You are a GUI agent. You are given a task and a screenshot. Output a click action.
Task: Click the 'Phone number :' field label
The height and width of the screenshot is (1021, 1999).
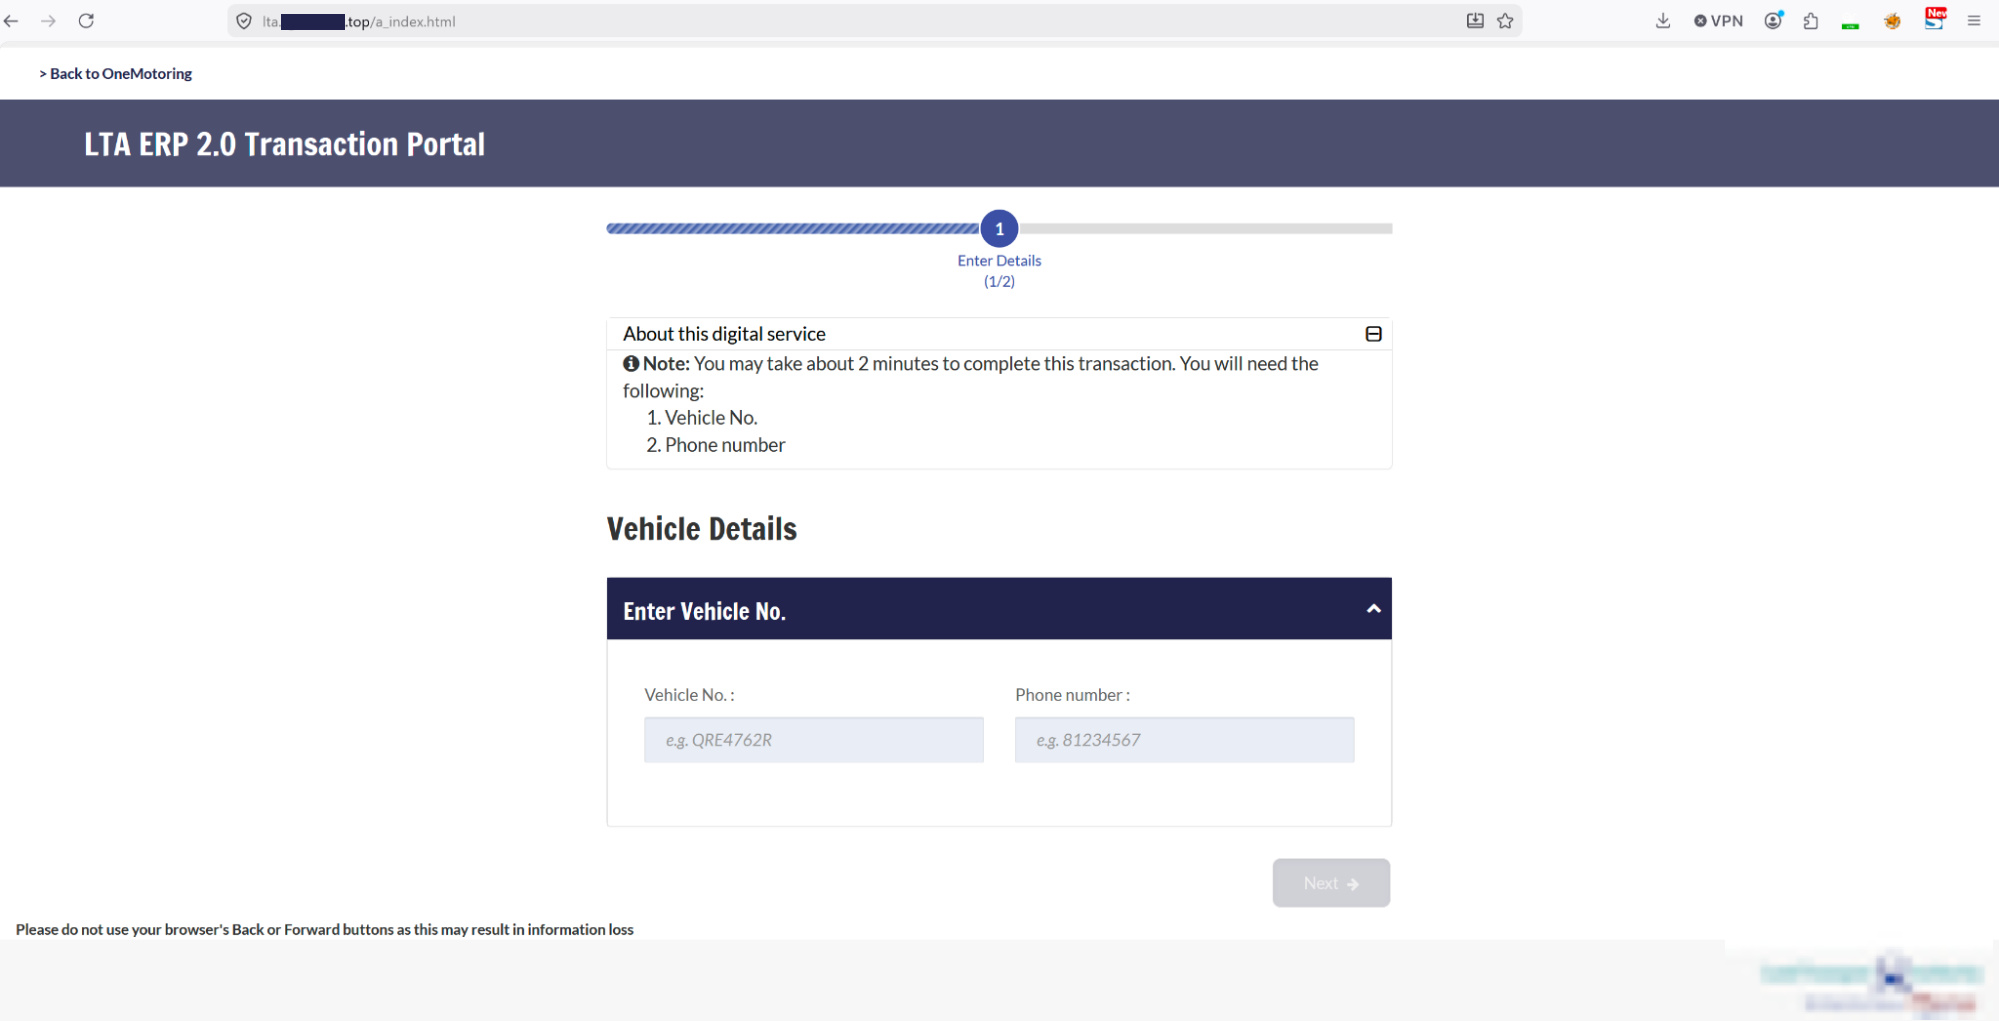(1072, 695)
